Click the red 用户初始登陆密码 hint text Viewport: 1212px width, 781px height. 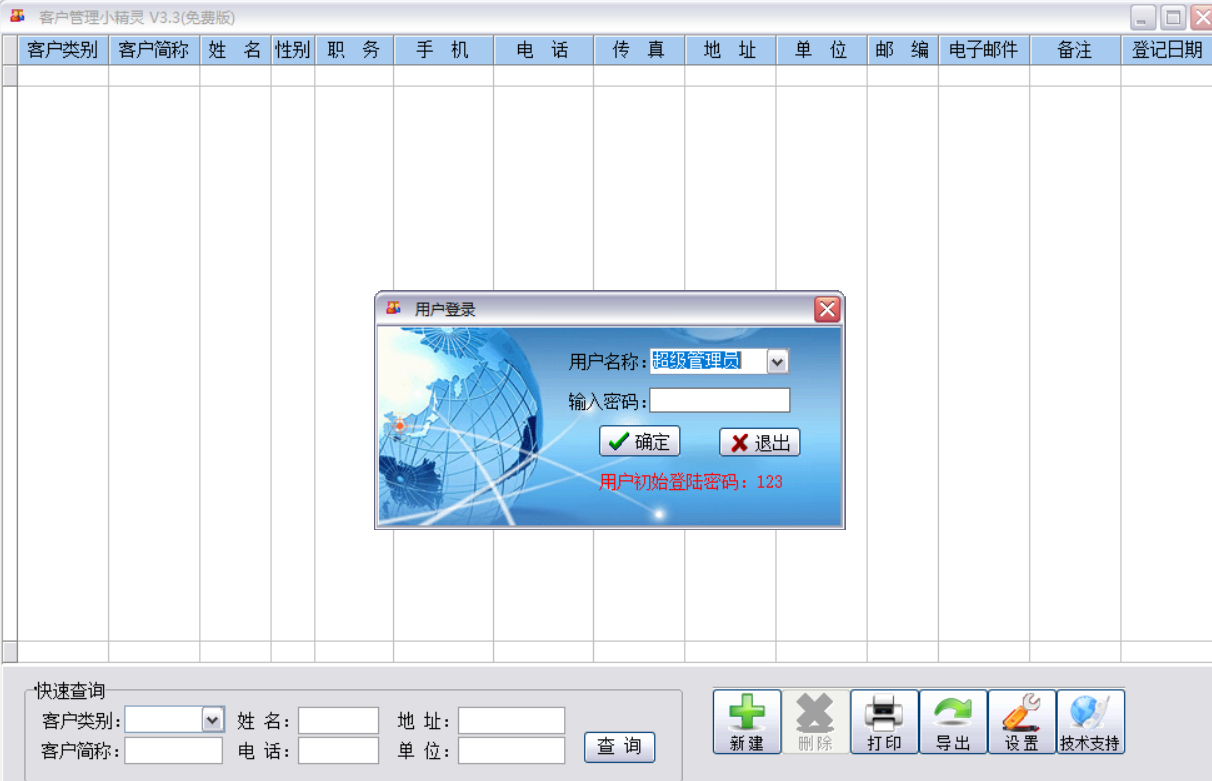tap(691, 482)
